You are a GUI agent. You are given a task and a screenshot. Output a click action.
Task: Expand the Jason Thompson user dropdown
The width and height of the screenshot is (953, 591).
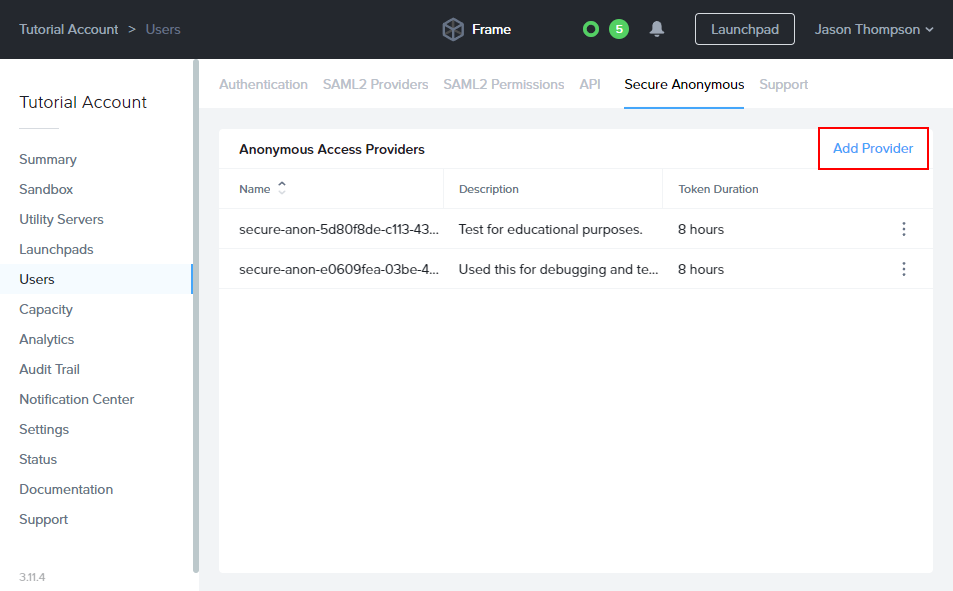873,29
